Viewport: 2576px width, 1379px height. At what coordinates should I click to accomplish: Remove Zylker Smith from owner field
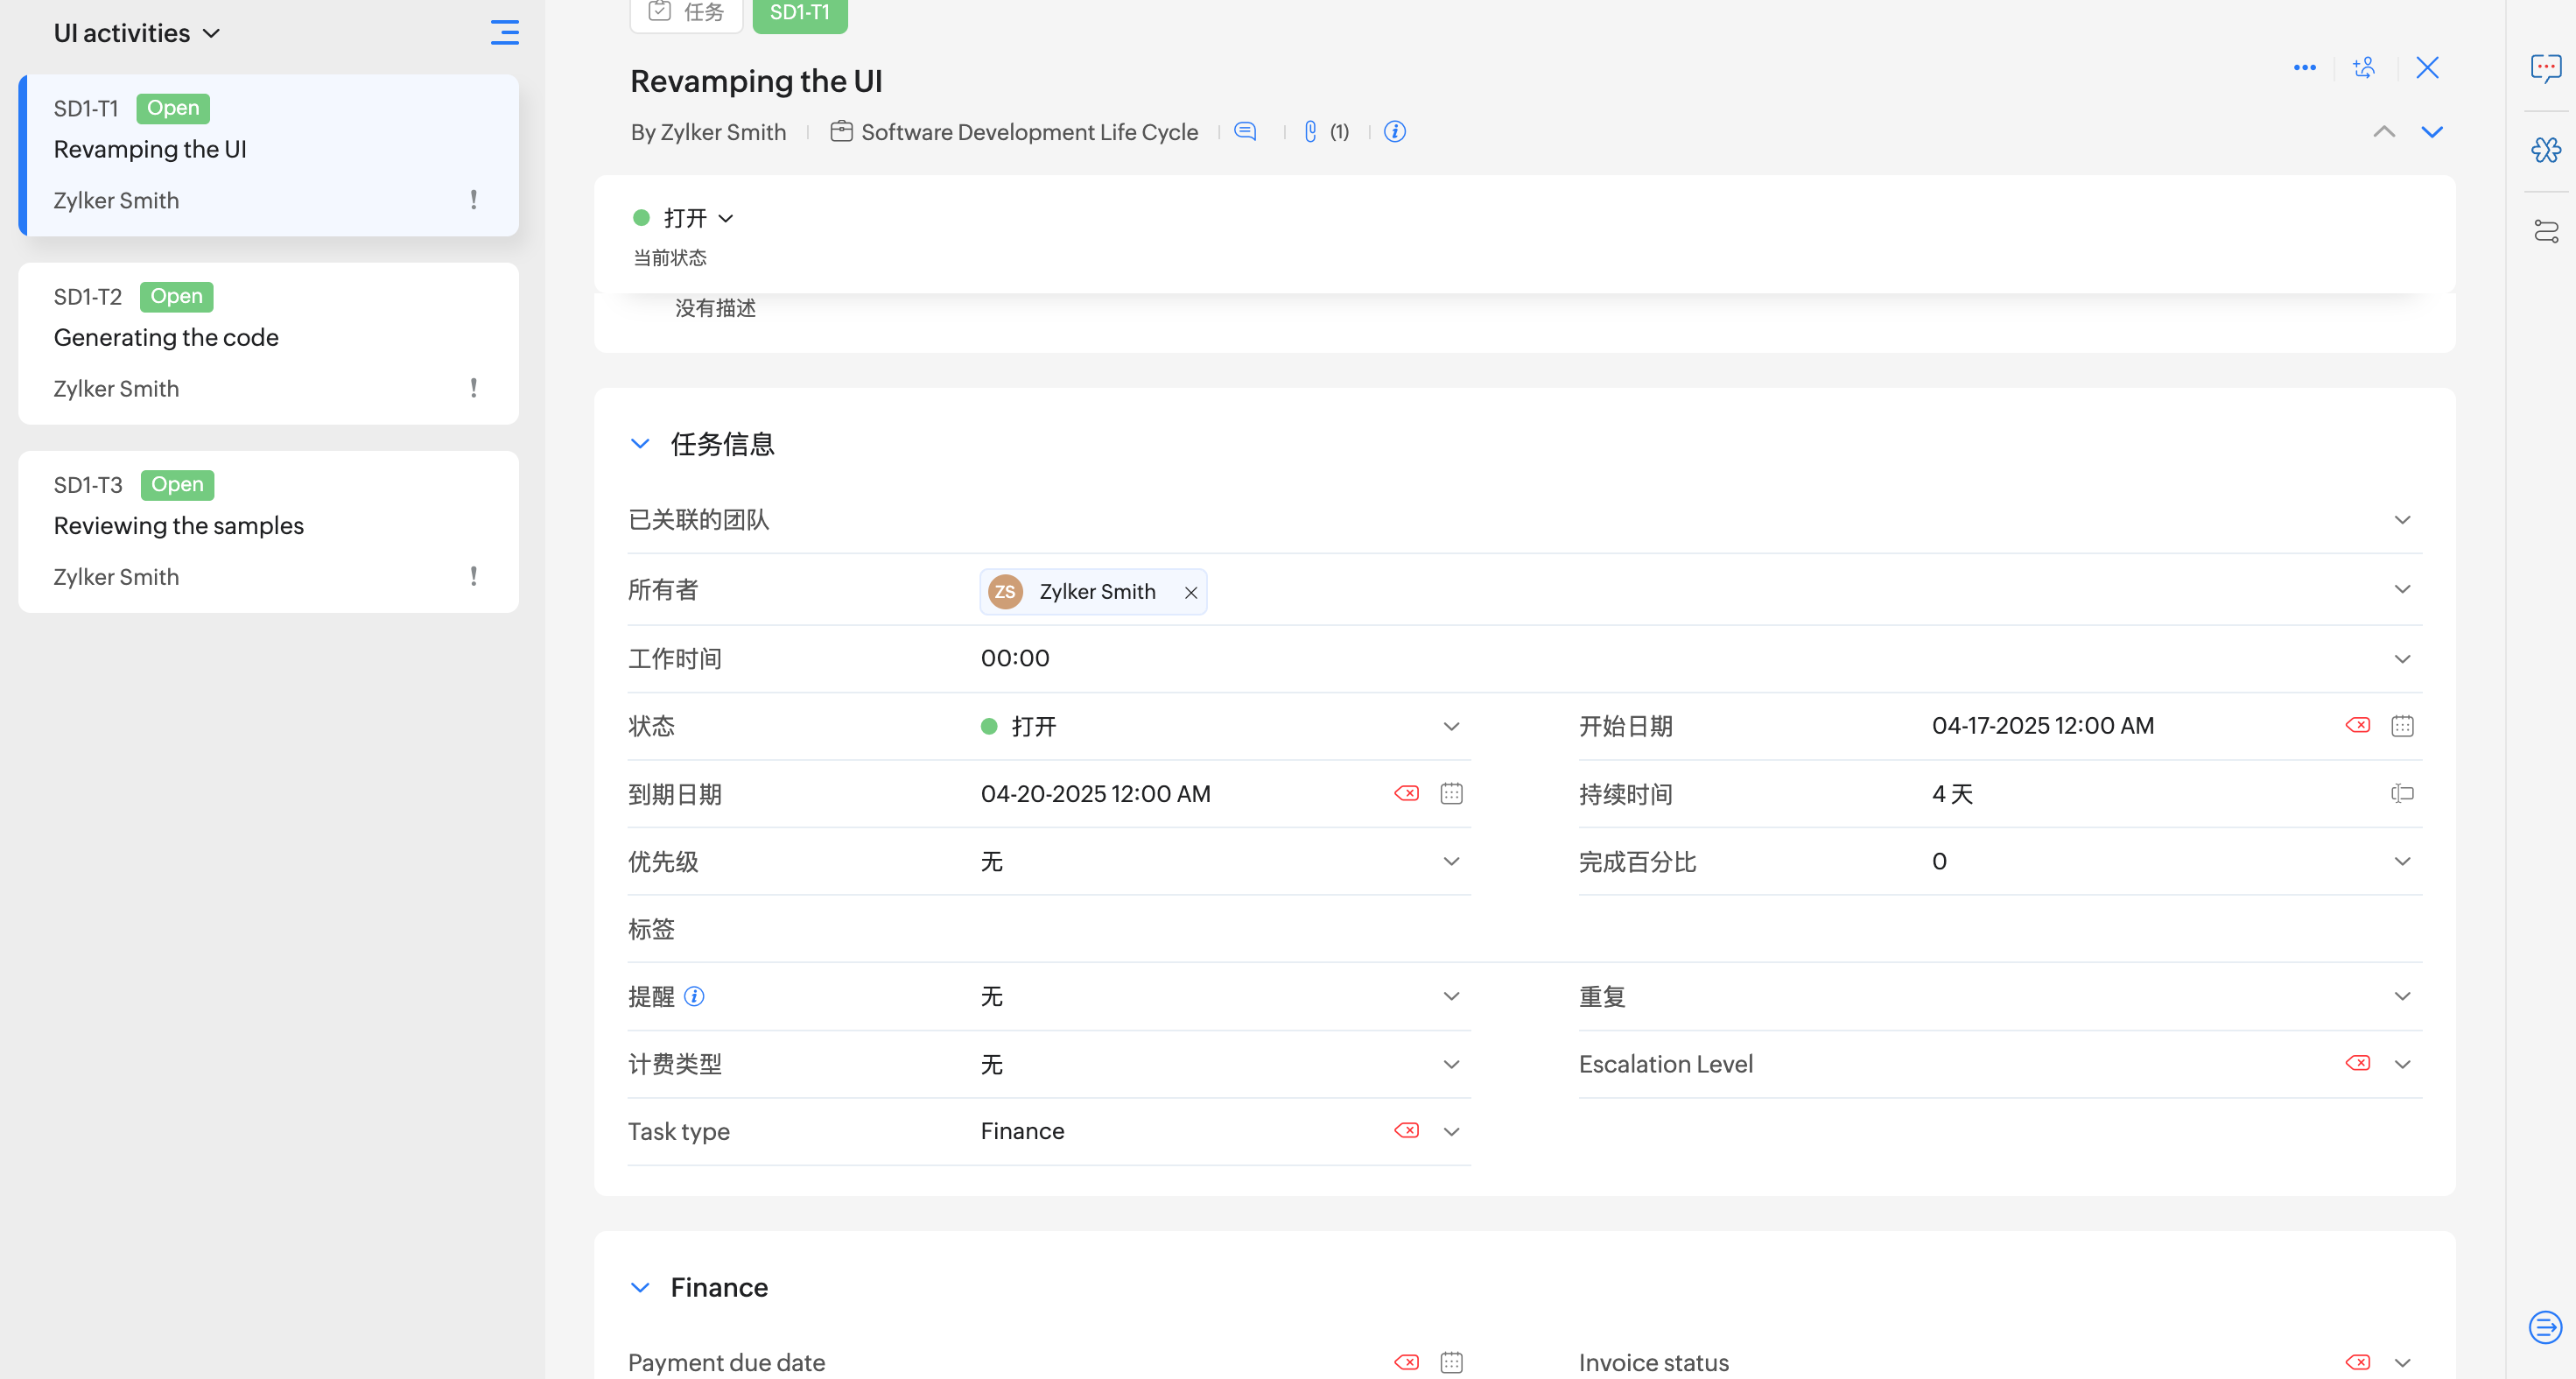coord(1190,592)
